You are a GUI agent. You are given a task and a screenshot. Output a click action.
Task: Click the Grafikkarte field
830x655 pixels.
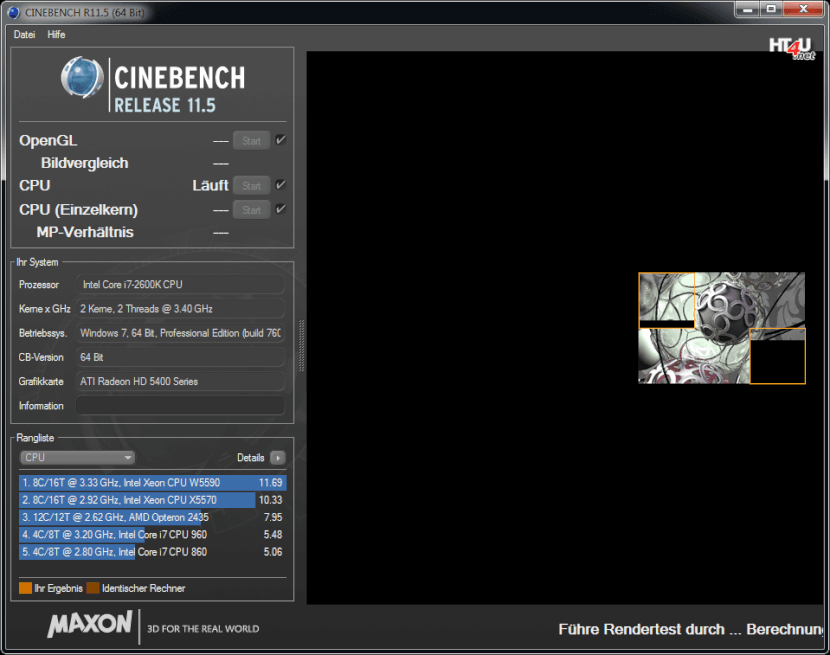tap(181, 382)
